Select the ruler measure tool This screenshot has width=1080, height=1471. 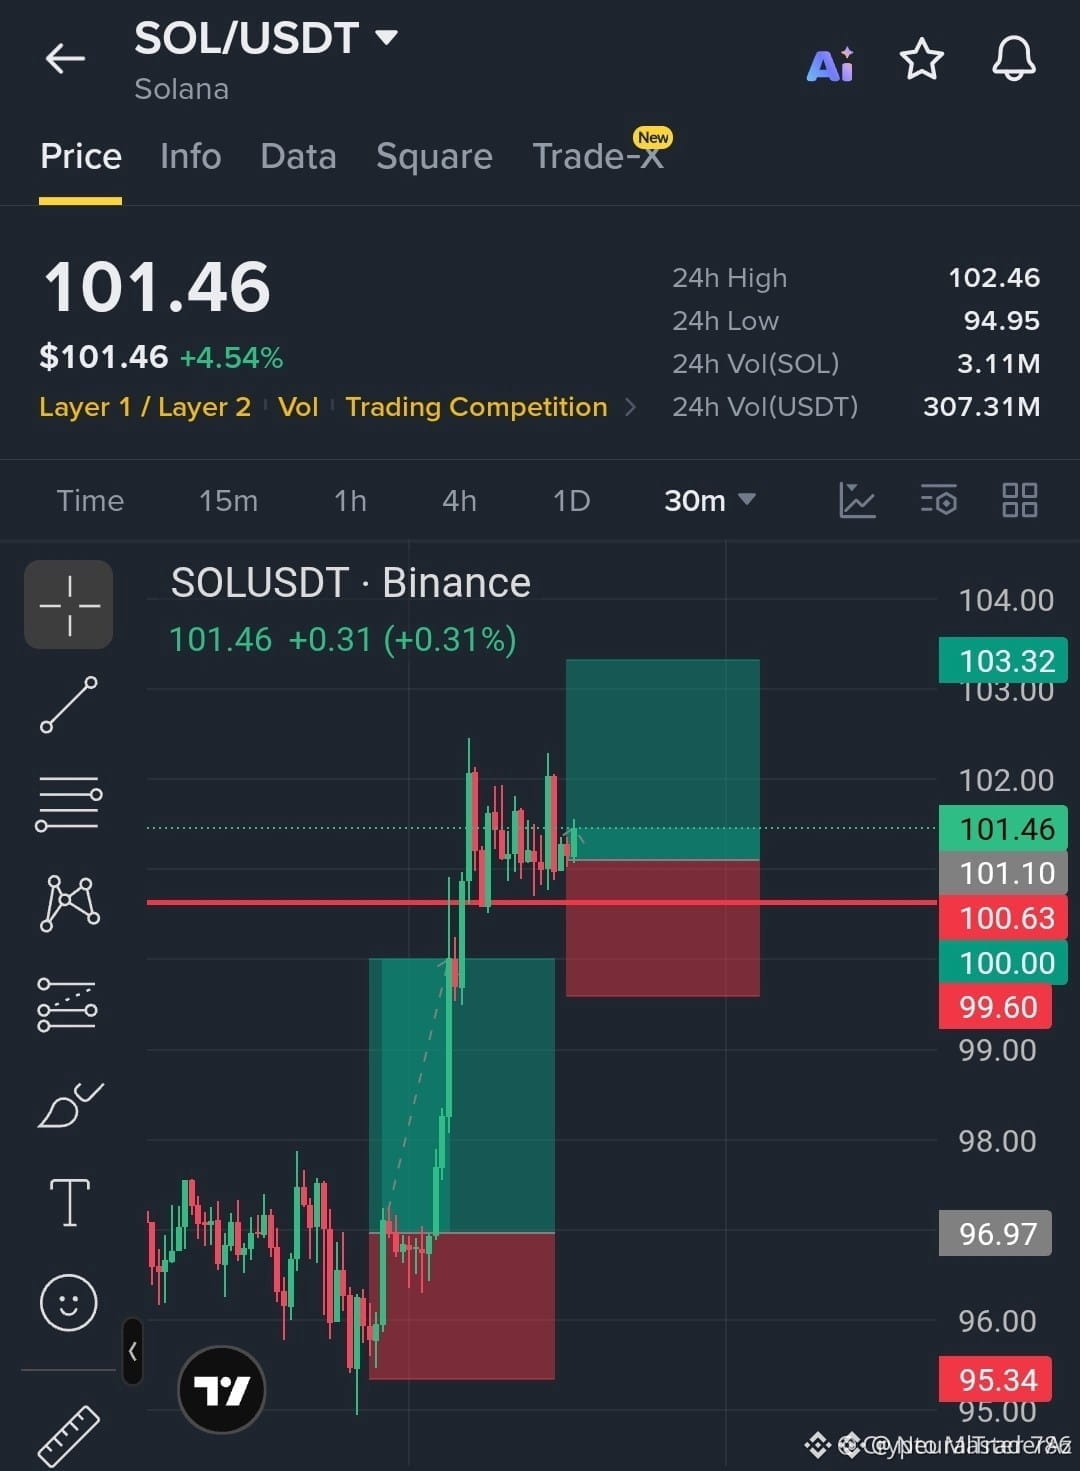pyautogui.click(x=69, y=1435)
